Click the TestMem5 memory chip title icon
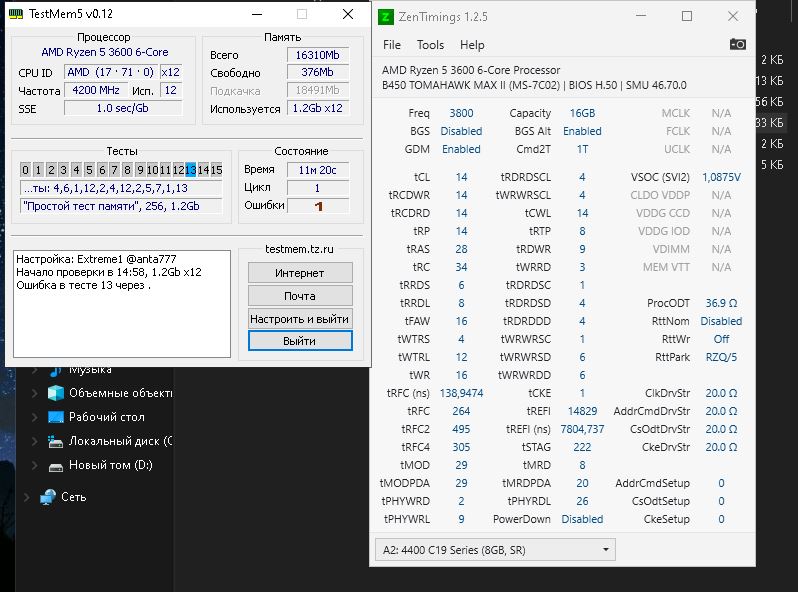Screen dimensions: 798x592 pyautogui.click(x=16, y=14)
